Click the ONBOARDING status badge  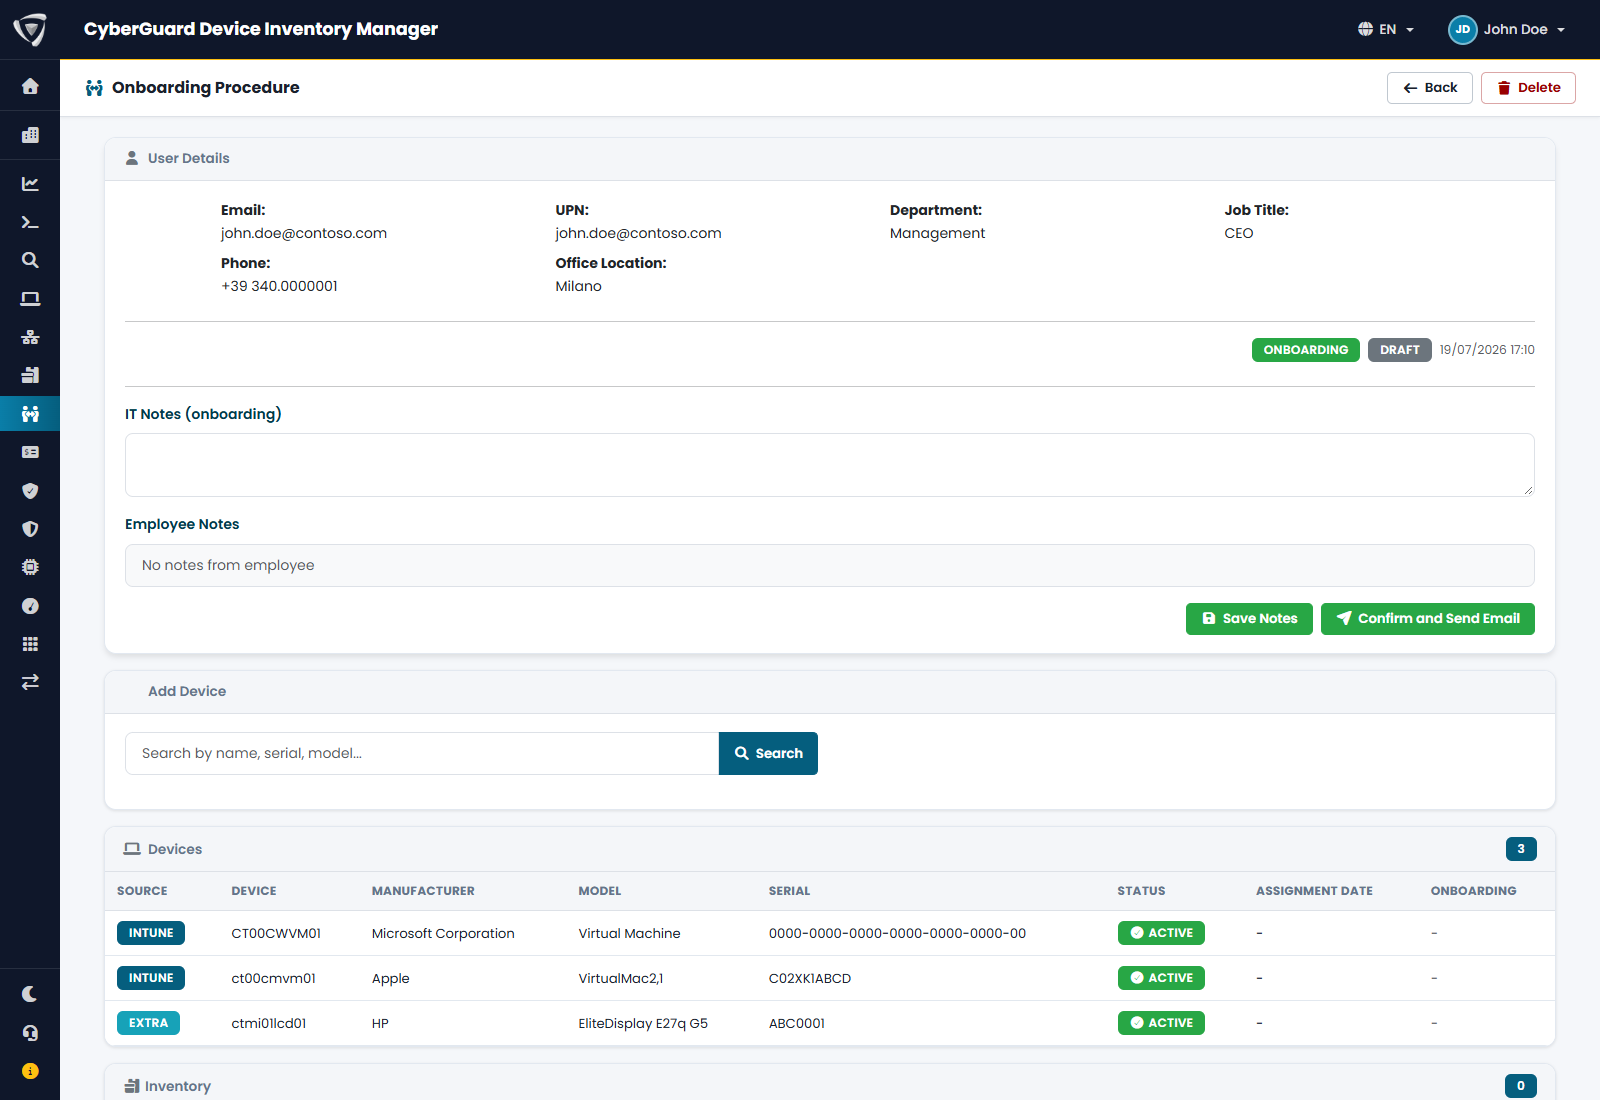click(1305, 350)
